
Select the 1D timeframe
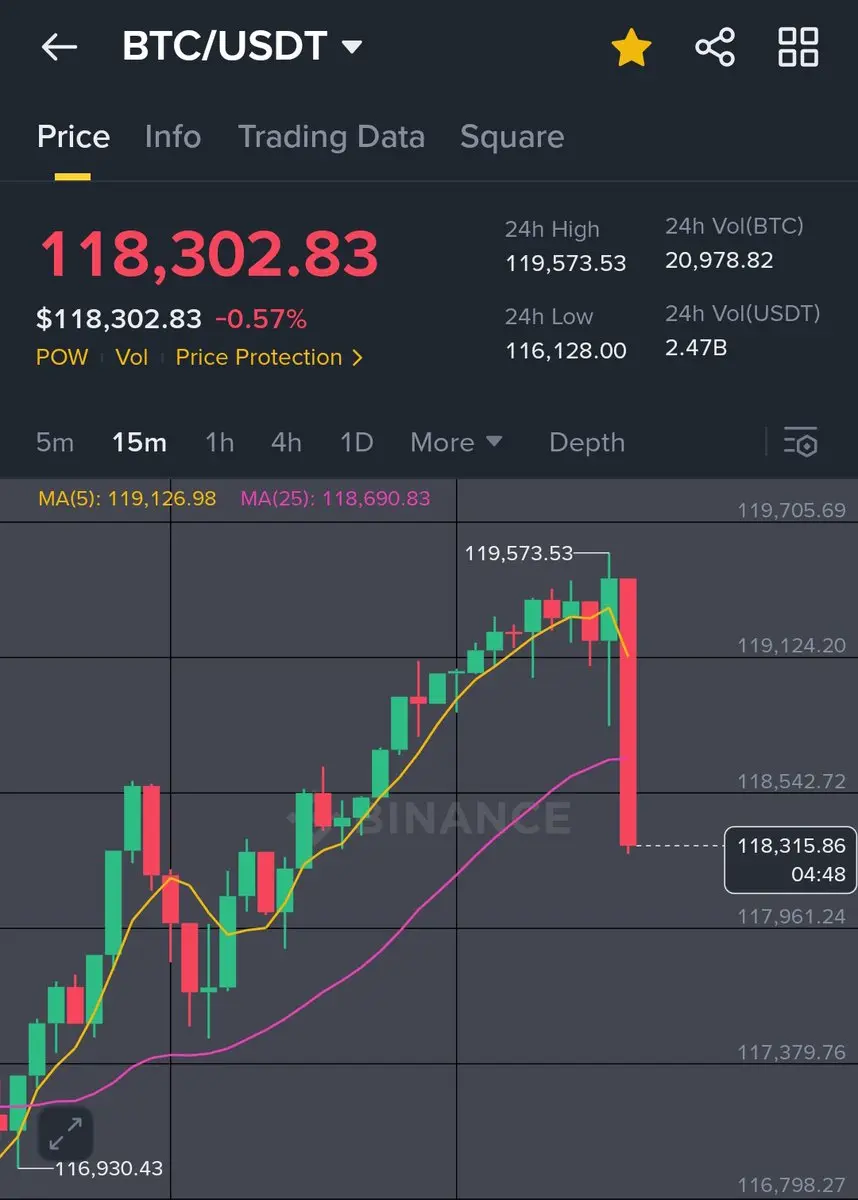[356, 442]
